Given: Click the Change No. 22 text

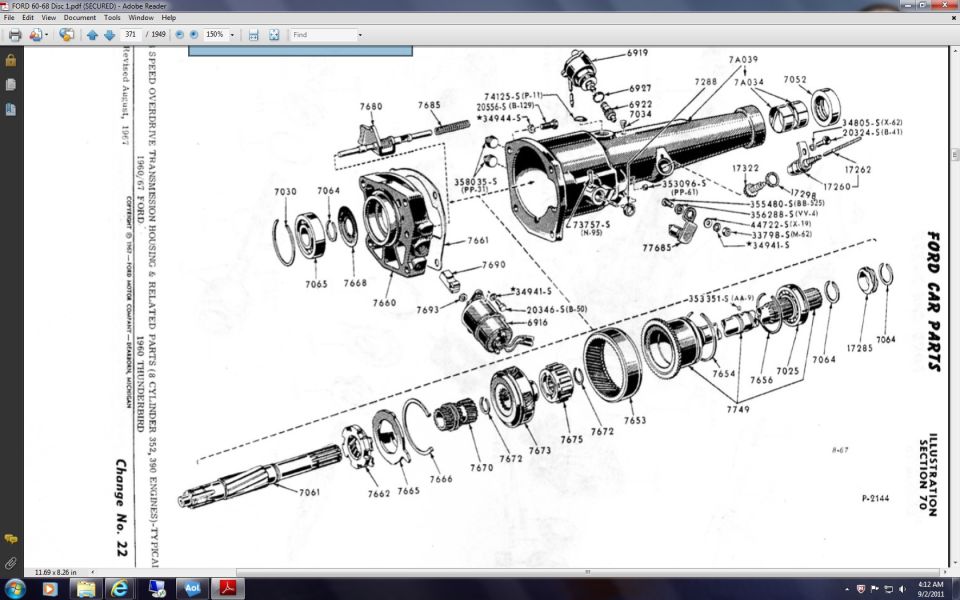Looking at the screenshot, I should coord(121,508).
